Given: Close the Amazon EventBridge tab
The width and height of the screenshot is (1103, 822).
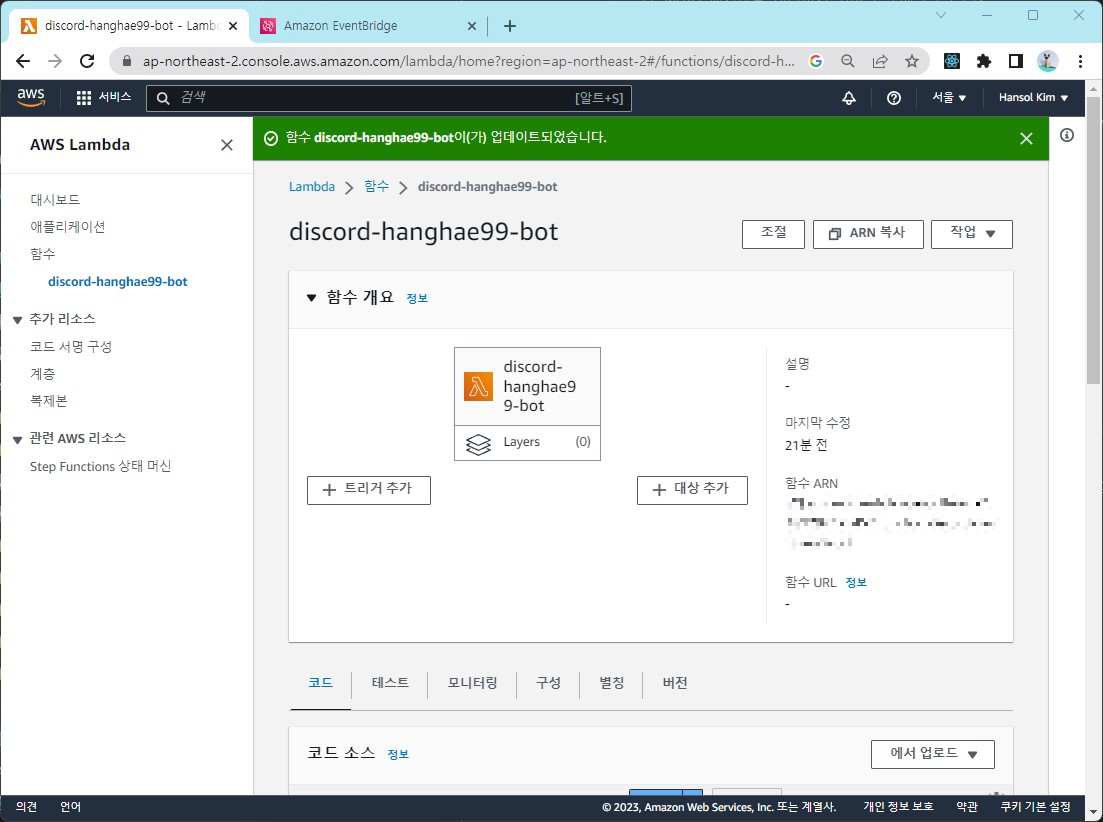Looking at the screenshot, I should click(472, 26).
